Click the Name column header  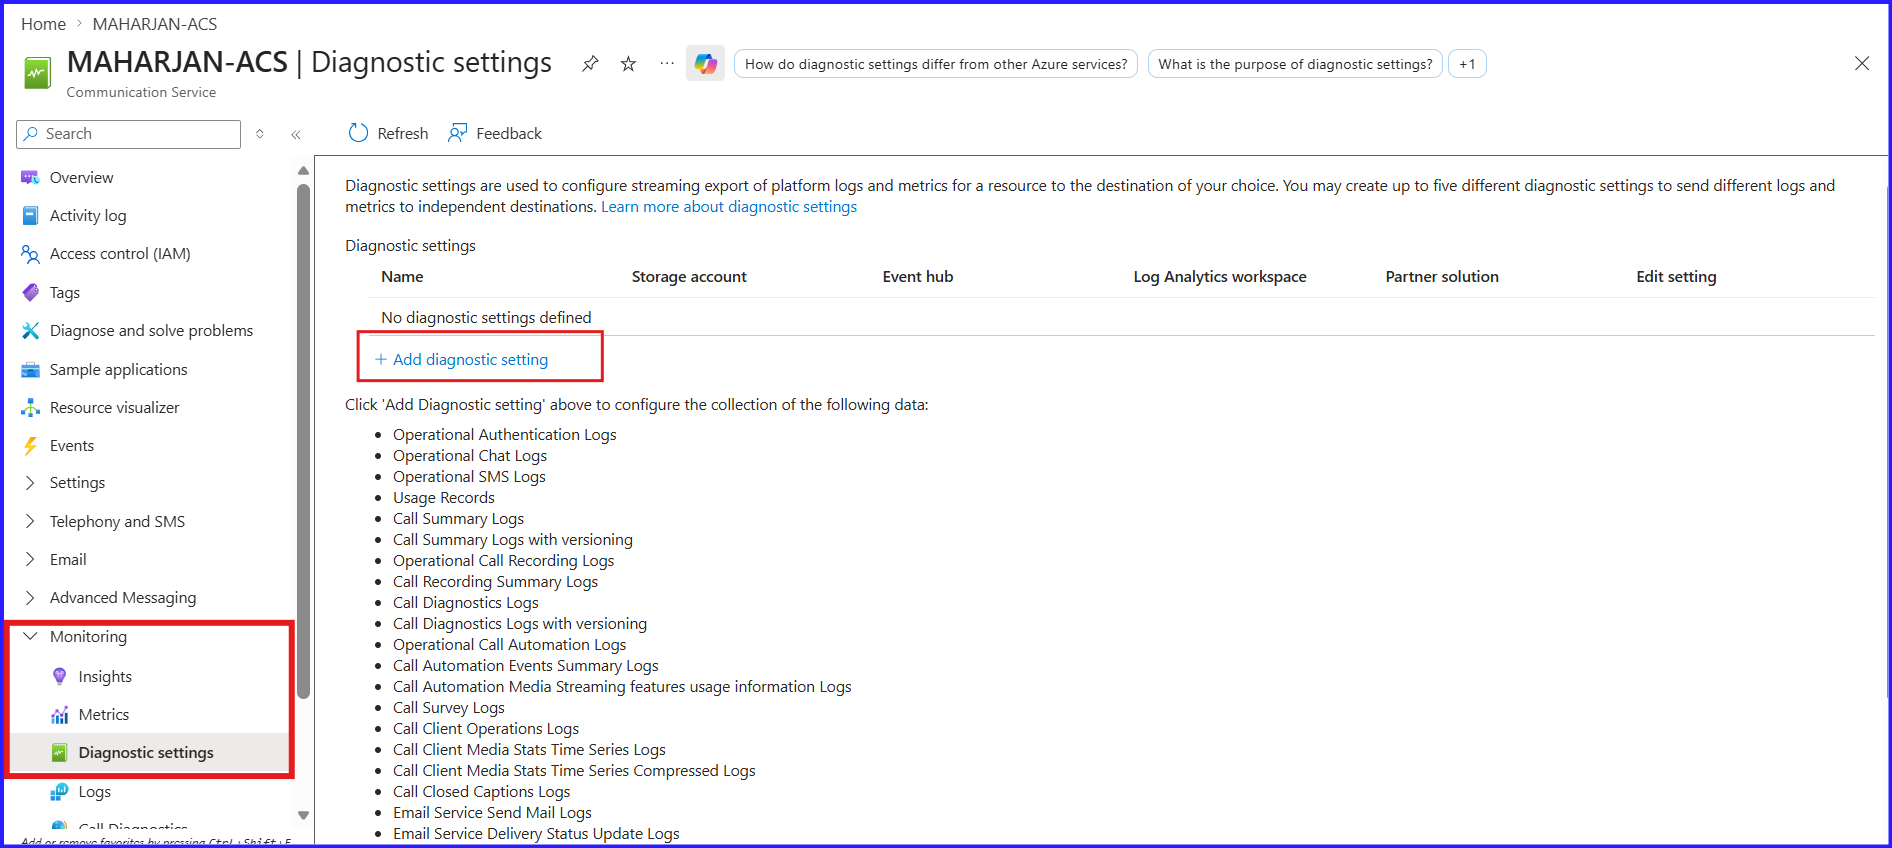click(x=402, y=276)
